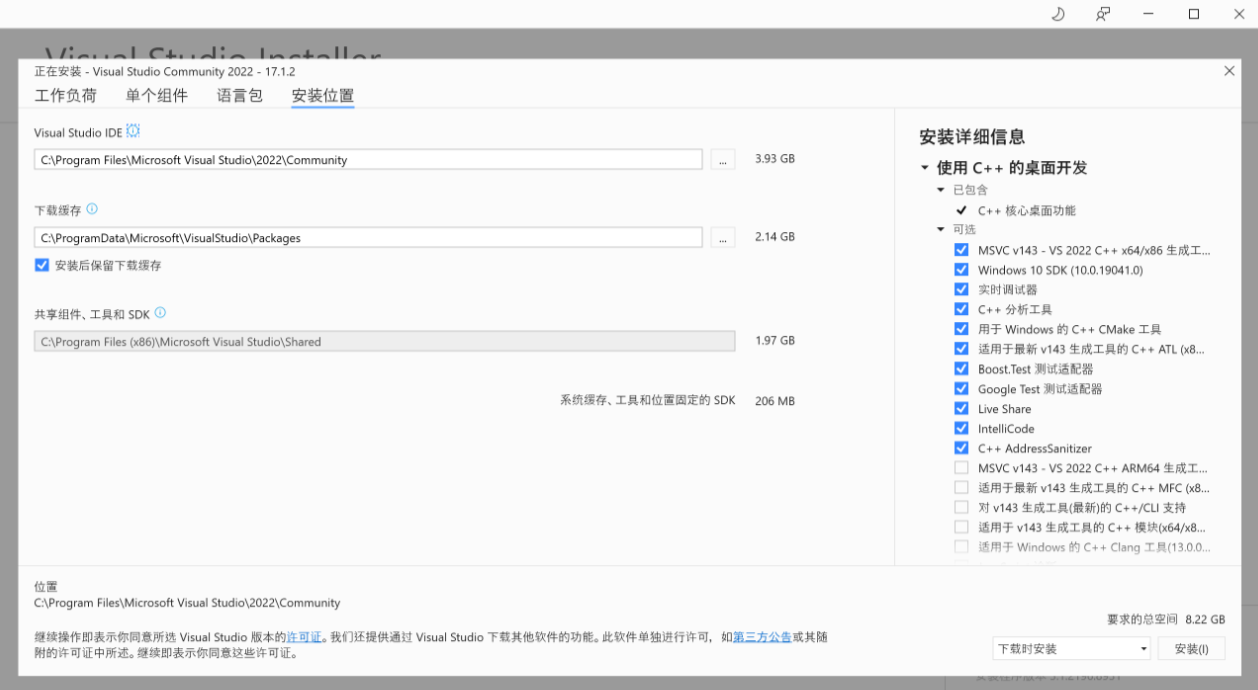
Task: Uncheck C++ AddressSanitizer option
Action: pos(961,448)
